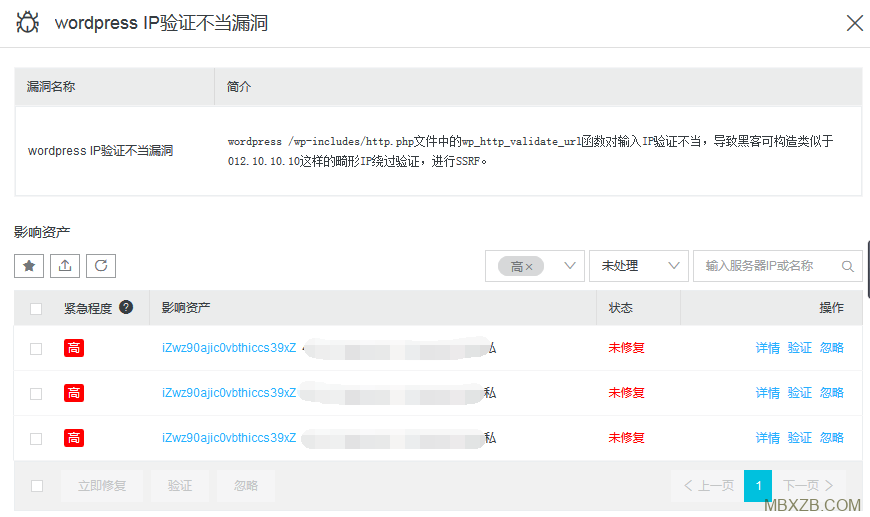Click the 高 severity badge in second row
Viewport: 870px width, 517px height.
pos(74,393)
